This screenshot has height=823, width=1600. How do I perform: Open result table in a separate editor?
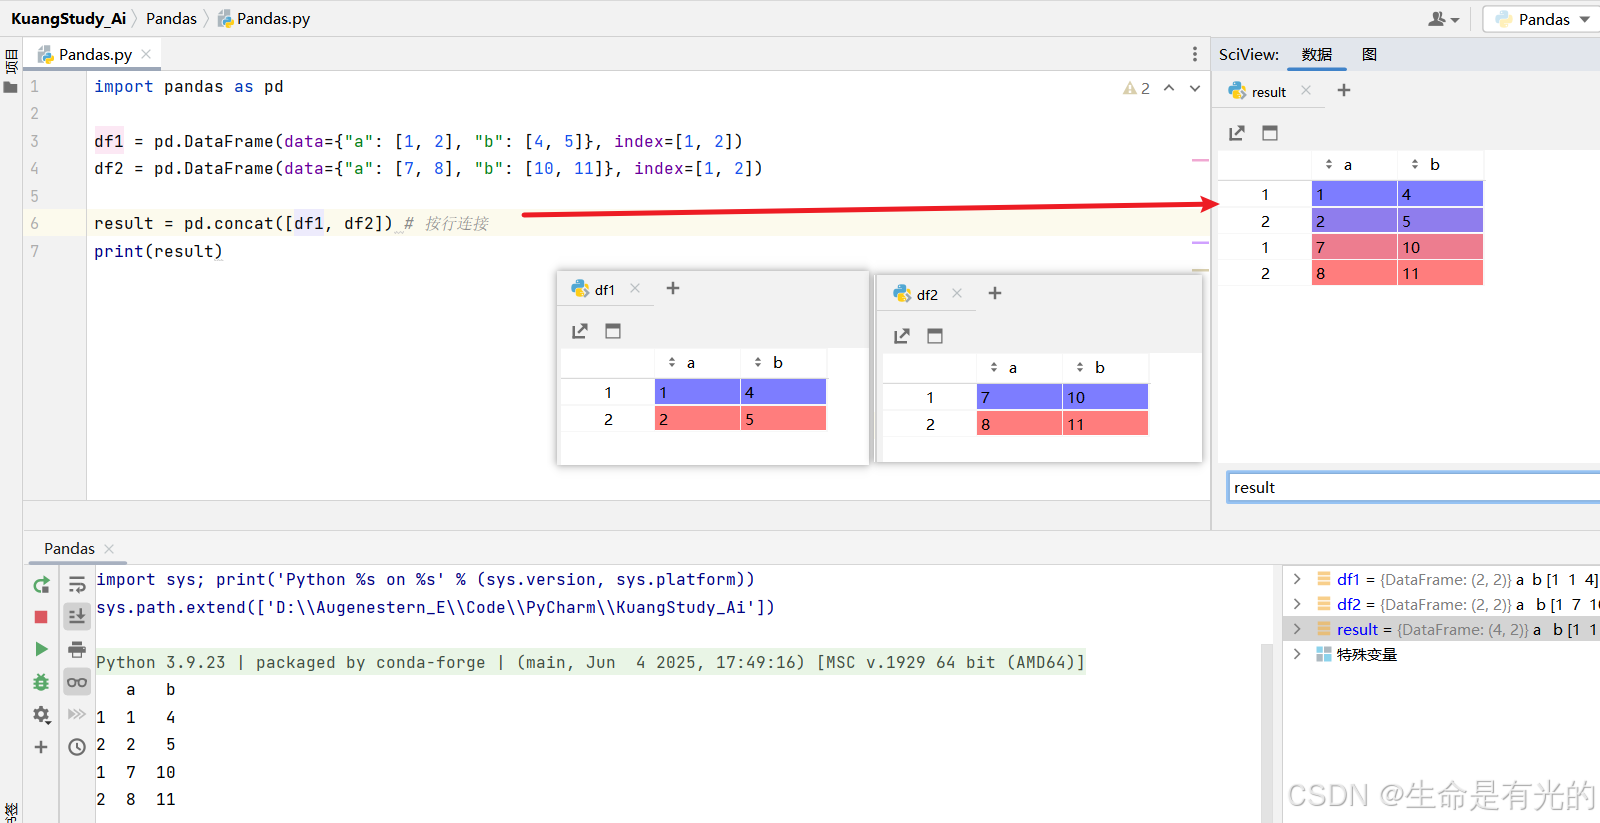click(1237, 133)
